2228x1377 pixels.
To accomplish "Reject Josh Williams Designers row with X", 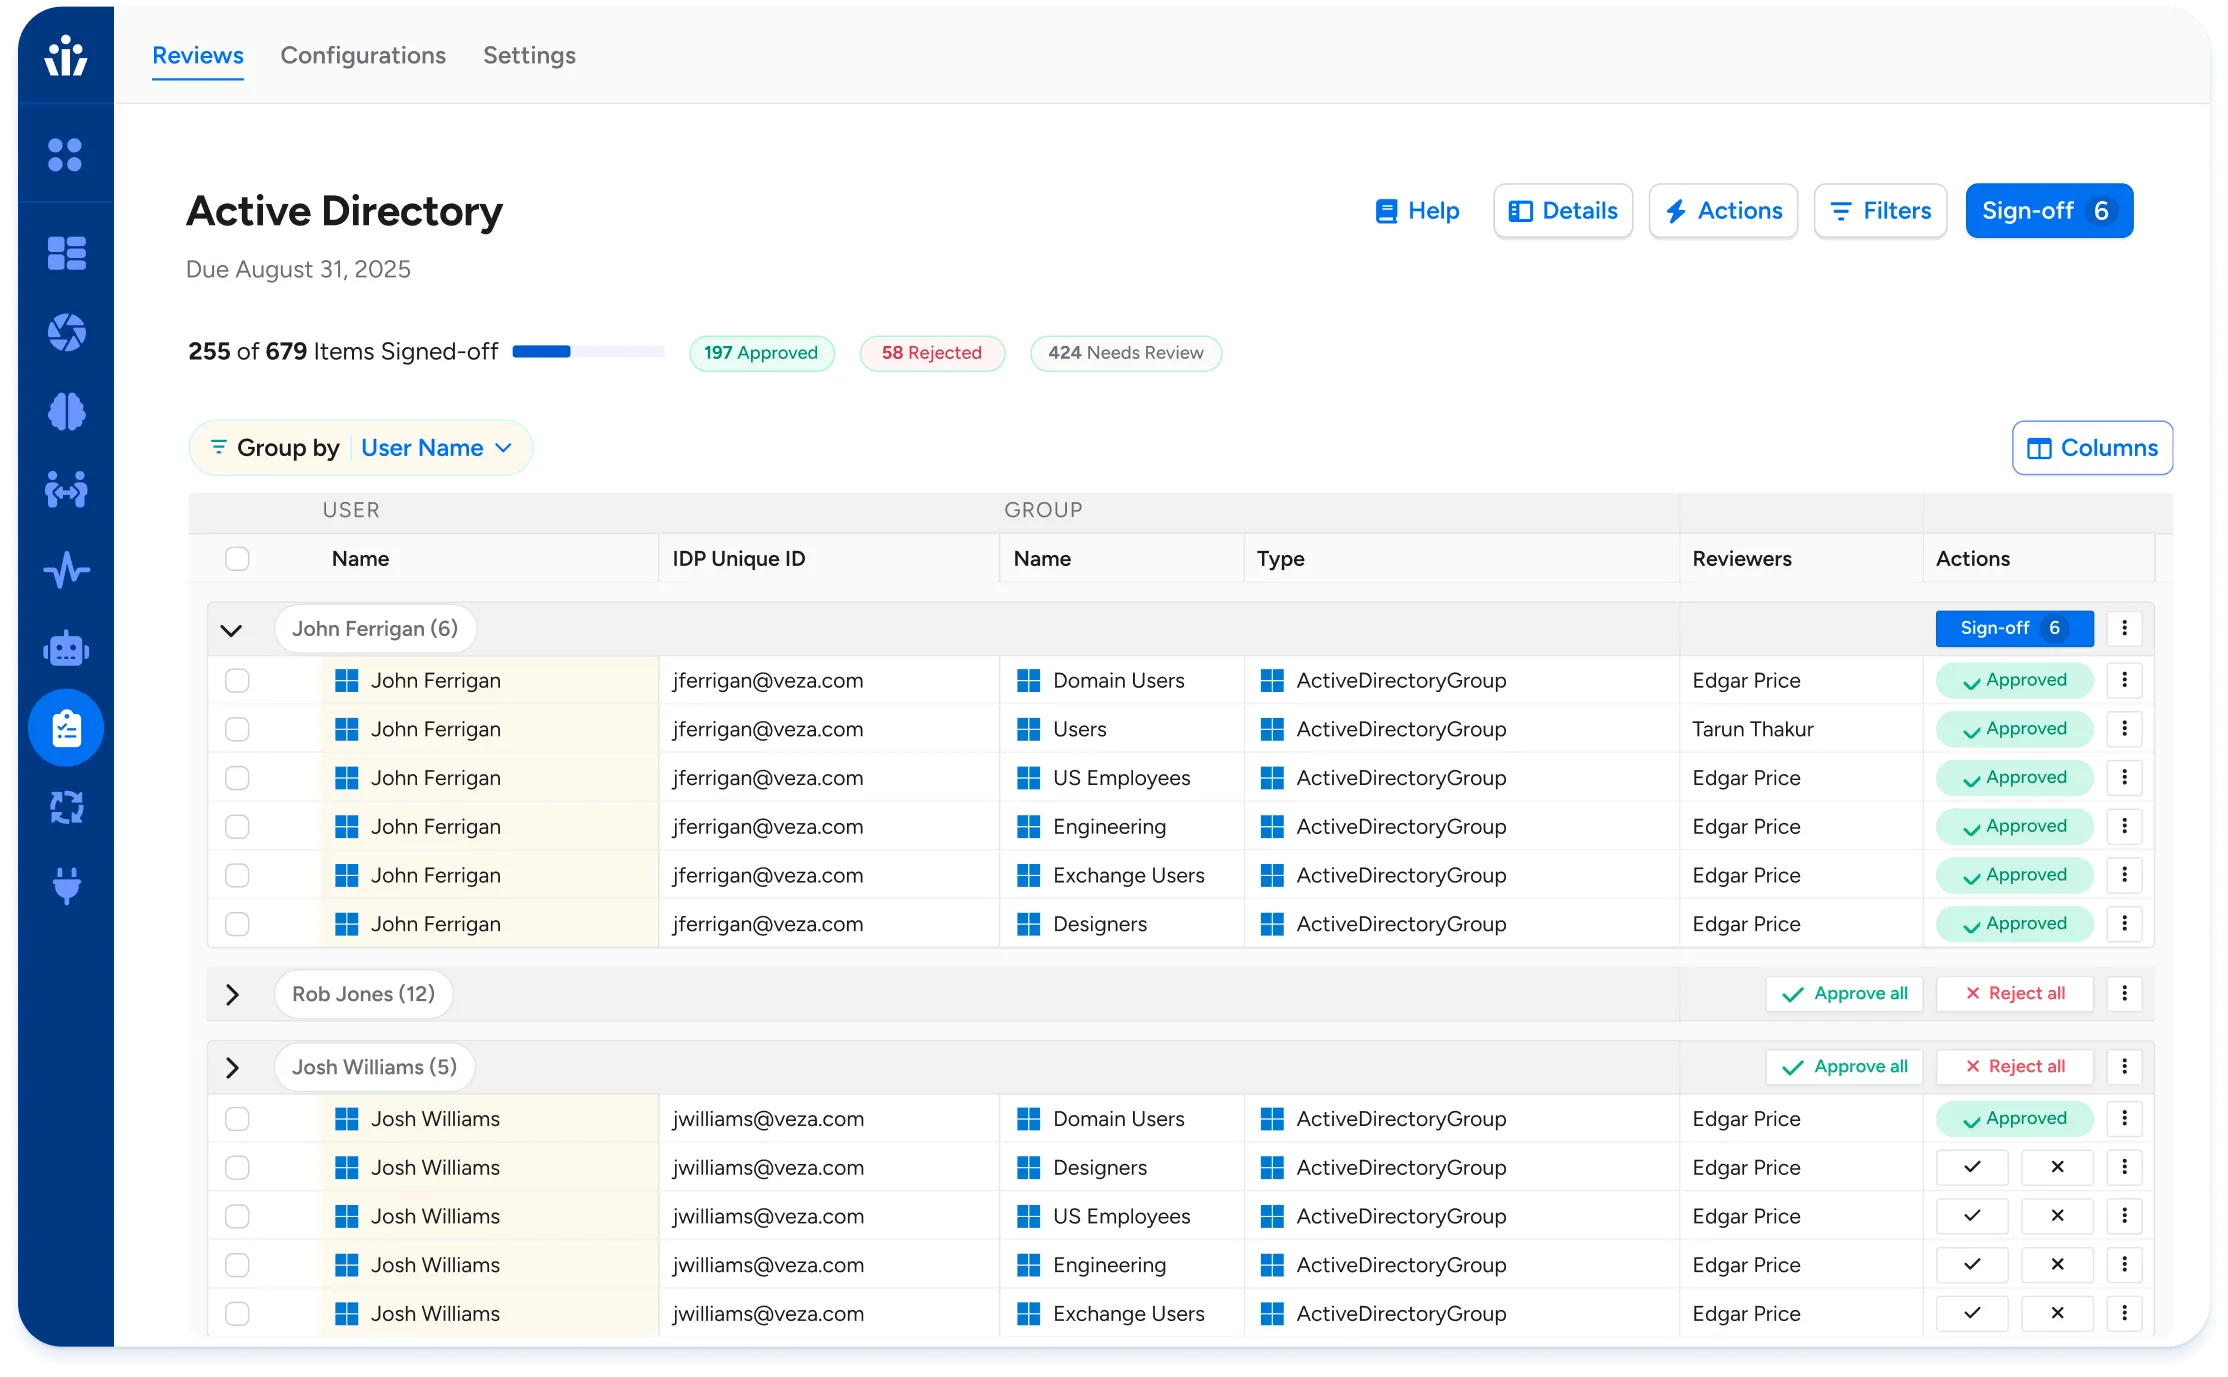I will click(2056, 1167).
